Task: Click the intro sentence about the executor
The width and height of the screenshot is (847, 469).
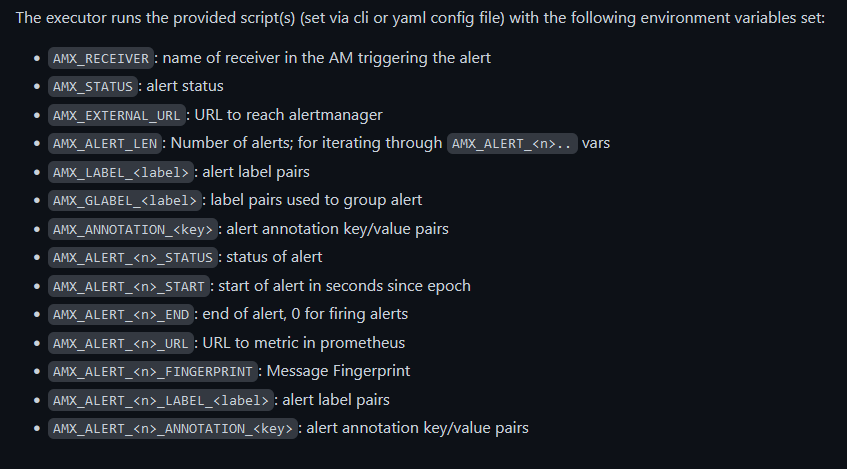Action: [420, 19]
